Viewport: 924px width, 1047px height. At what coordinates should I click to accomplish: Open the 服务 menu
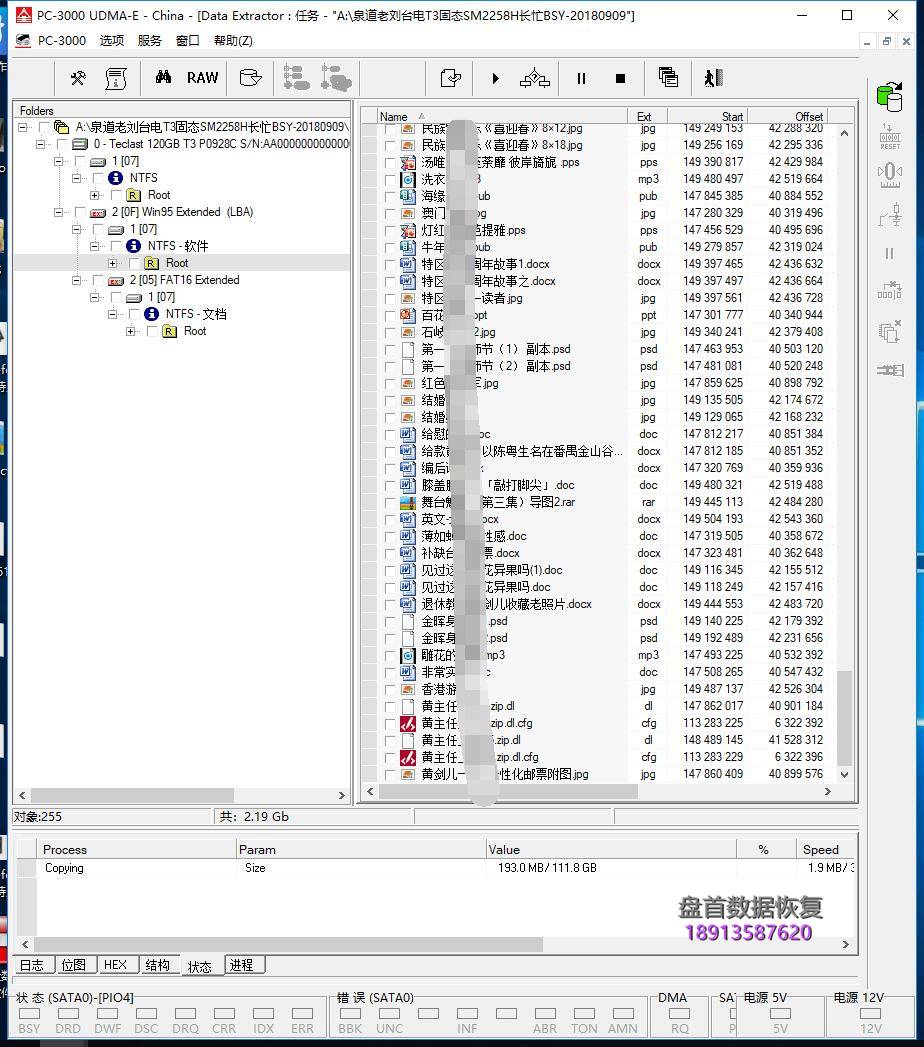click(149, 40)
